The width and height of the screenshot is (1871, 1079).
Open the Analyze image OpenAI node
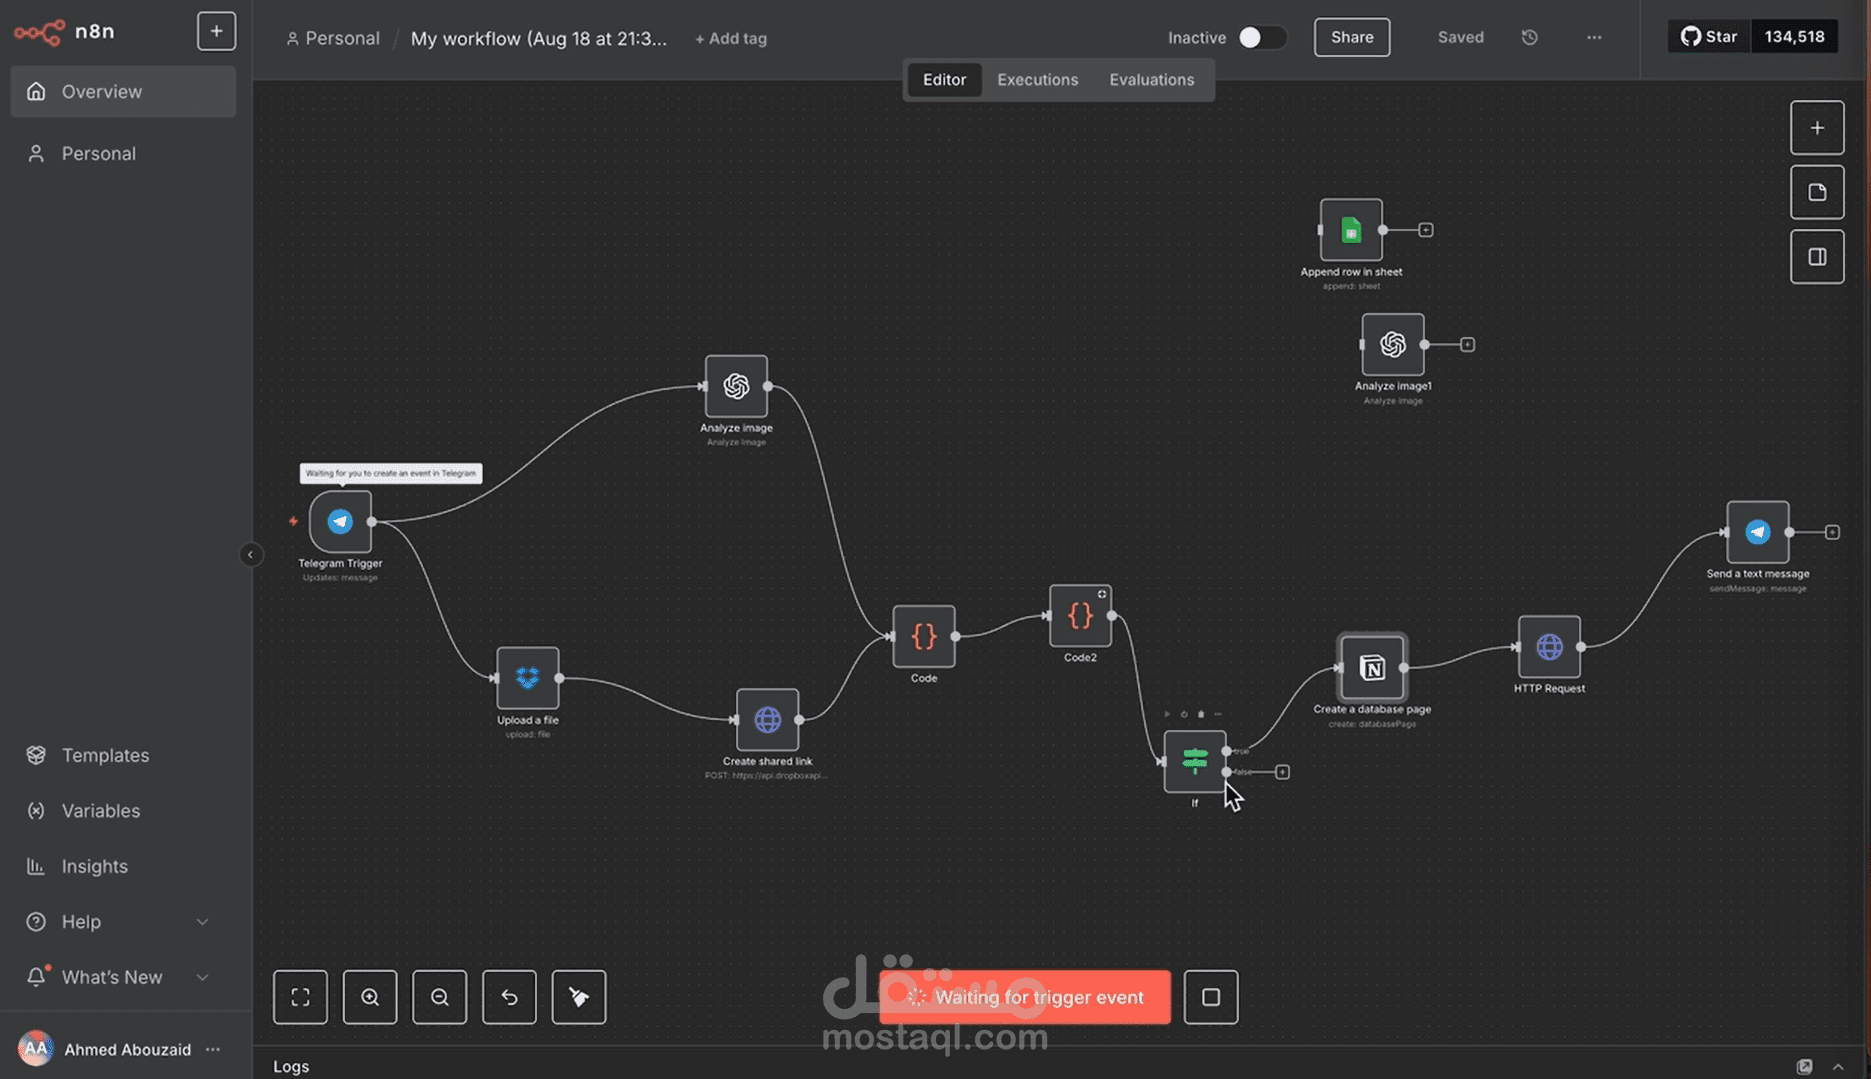[x=736, y=386]
